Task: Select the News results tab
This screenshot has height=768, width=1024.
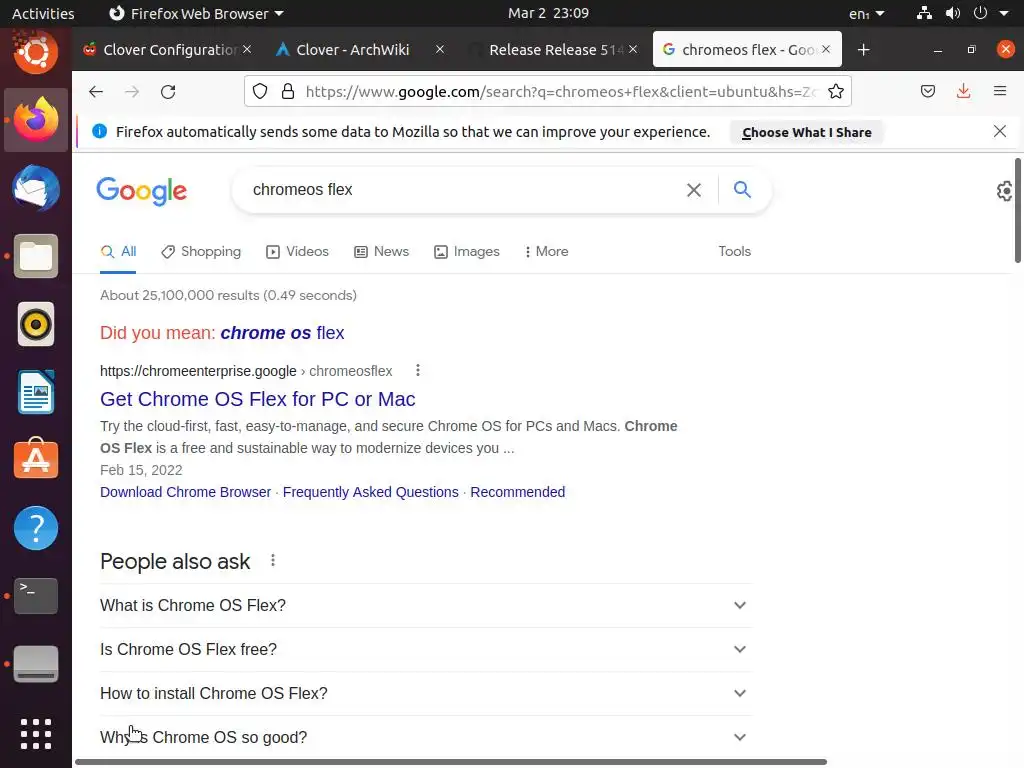Action: [x=381, y=251]
